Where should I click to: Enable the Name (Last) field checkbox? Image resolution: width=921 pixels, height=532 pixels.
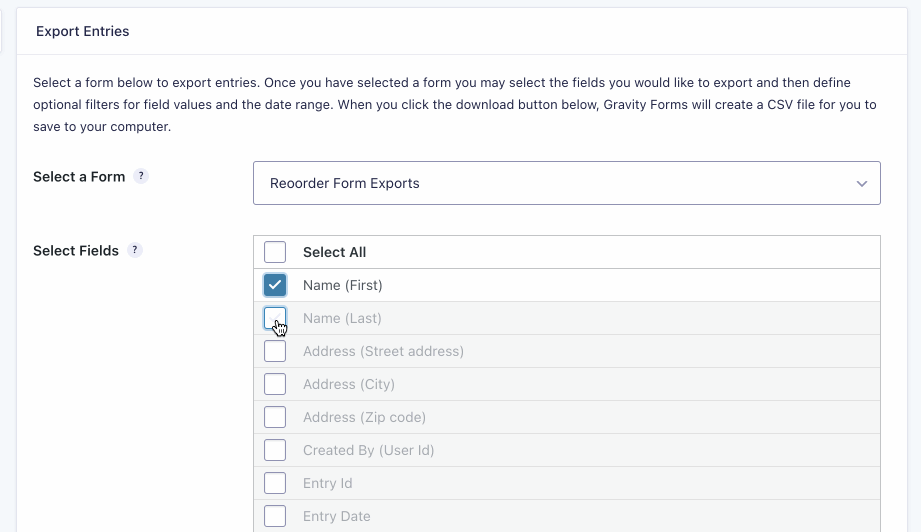tap(275, 319)
